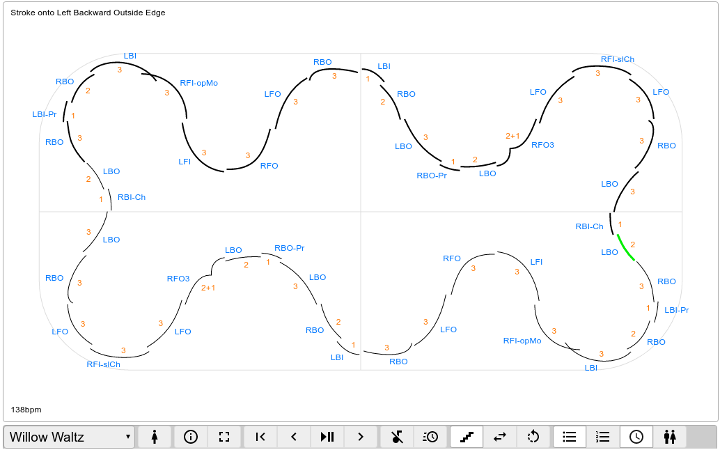Click the play/pause button
This screenshot has width=720, height=450.
point(327,437)
